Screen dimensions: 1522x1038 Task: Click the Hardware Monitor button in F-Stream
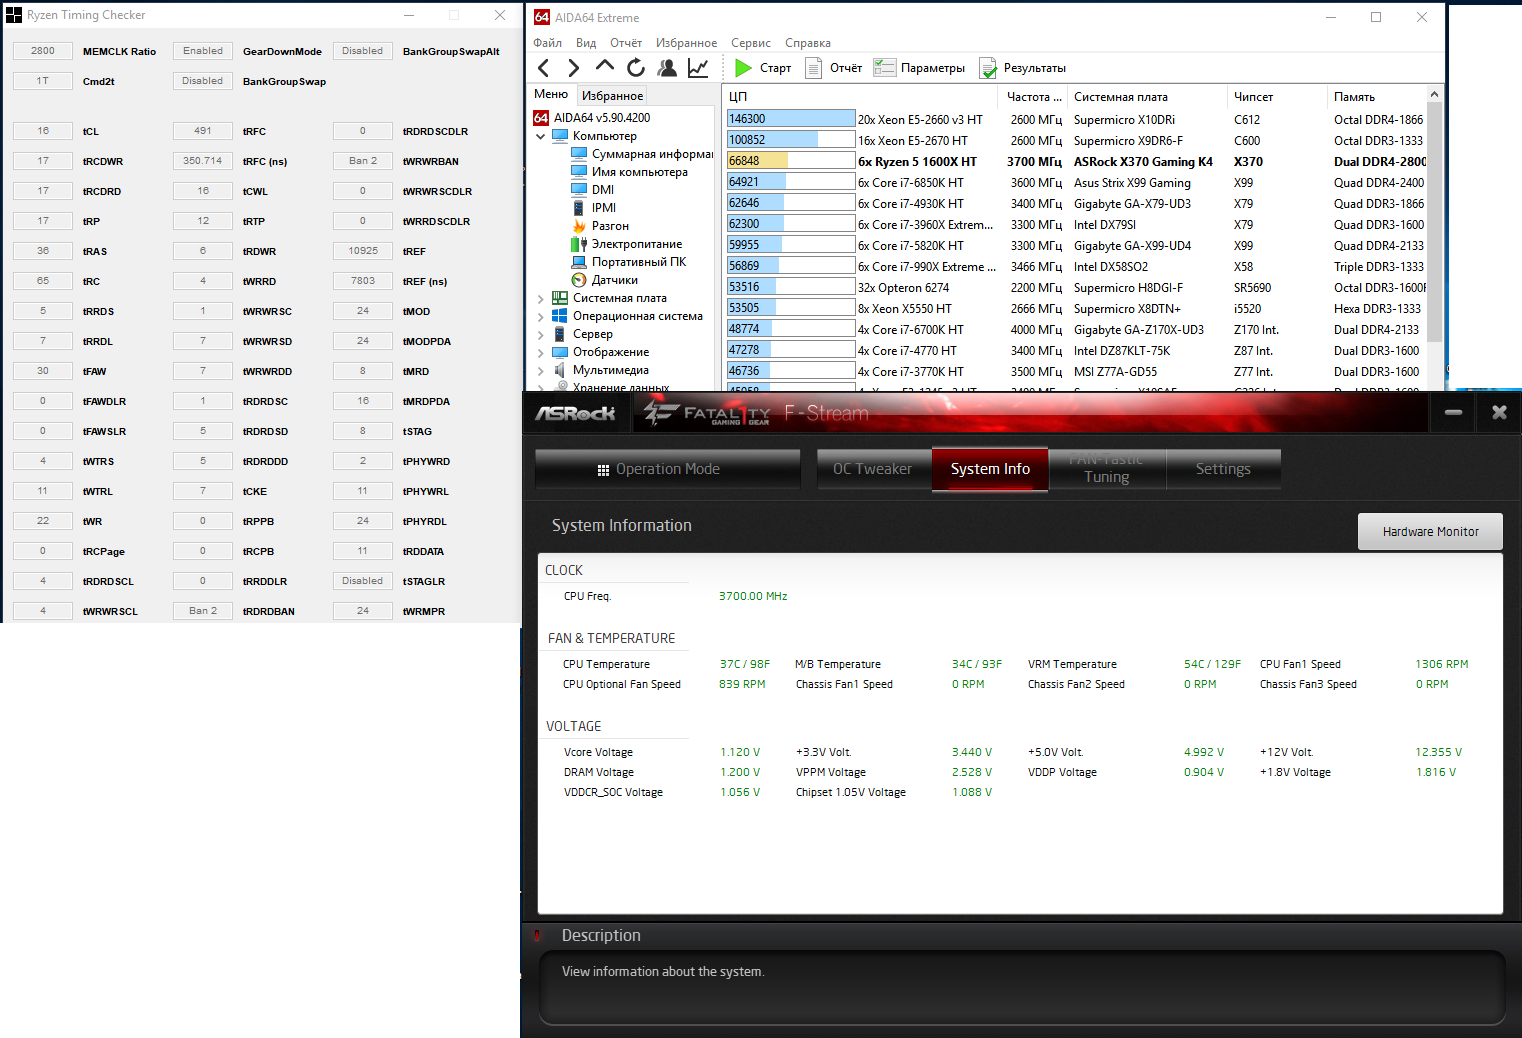[1430, 532]
